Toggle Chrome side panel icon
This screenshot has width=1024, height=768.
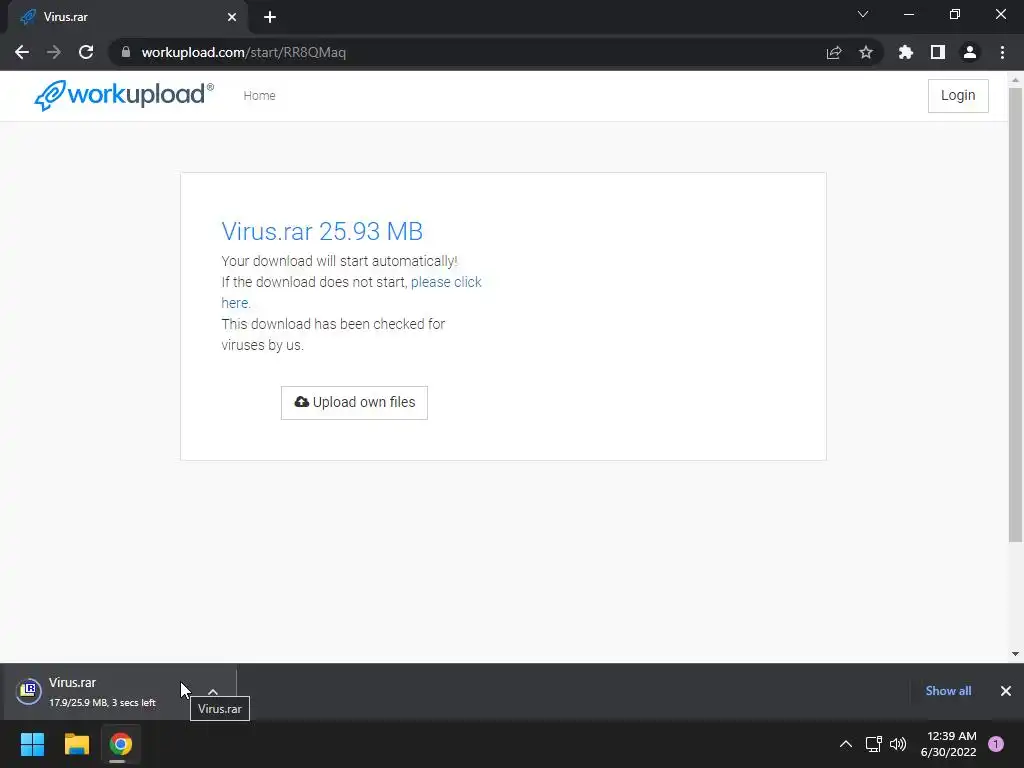[x=938, y=52]
